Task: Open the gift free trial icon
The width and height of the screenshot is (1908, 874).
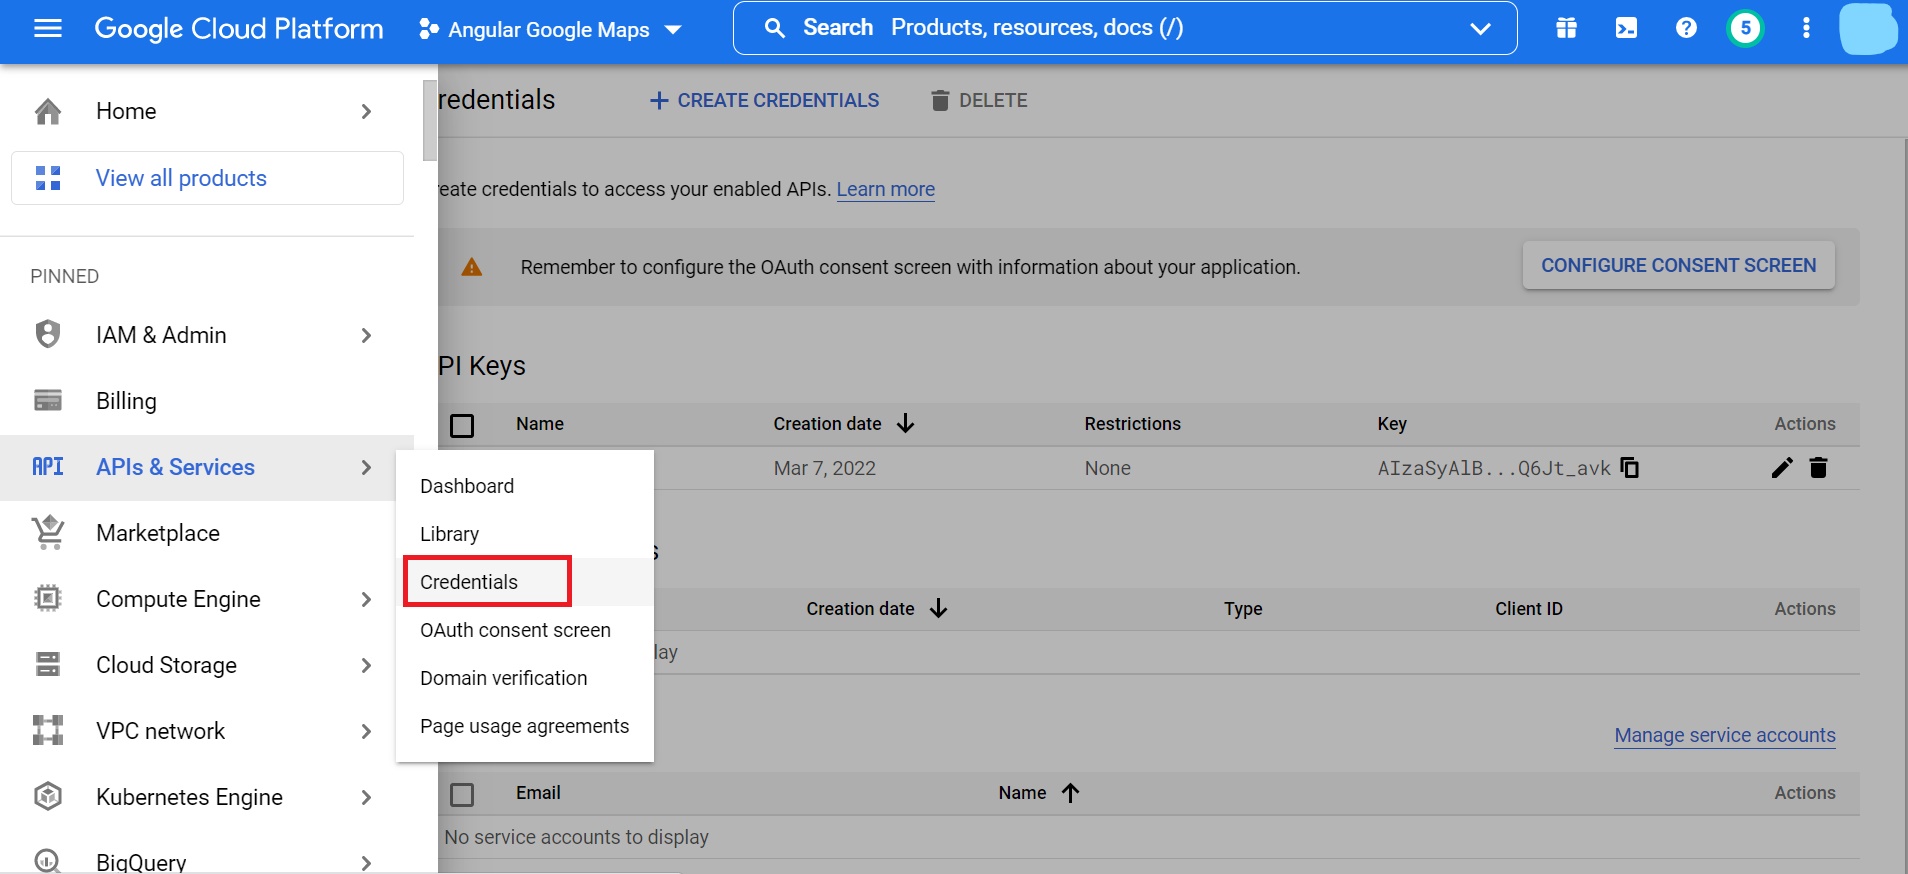Action: point(1566,28)
